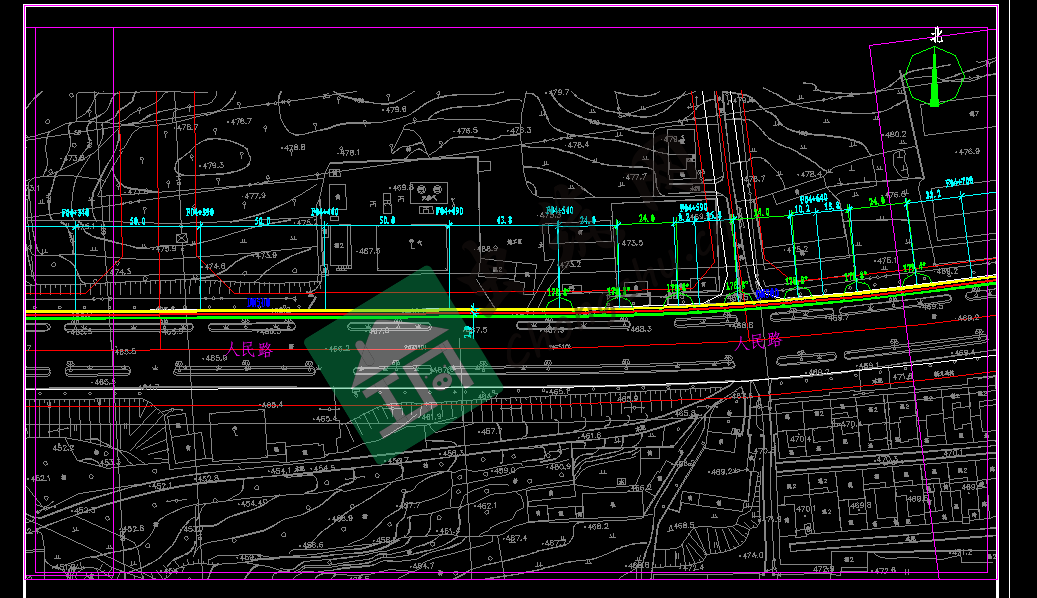Viewport: 1037px width, 598px height.
Task: Click the 10.2 green dimension text
Action: click(x=801, y=209)
